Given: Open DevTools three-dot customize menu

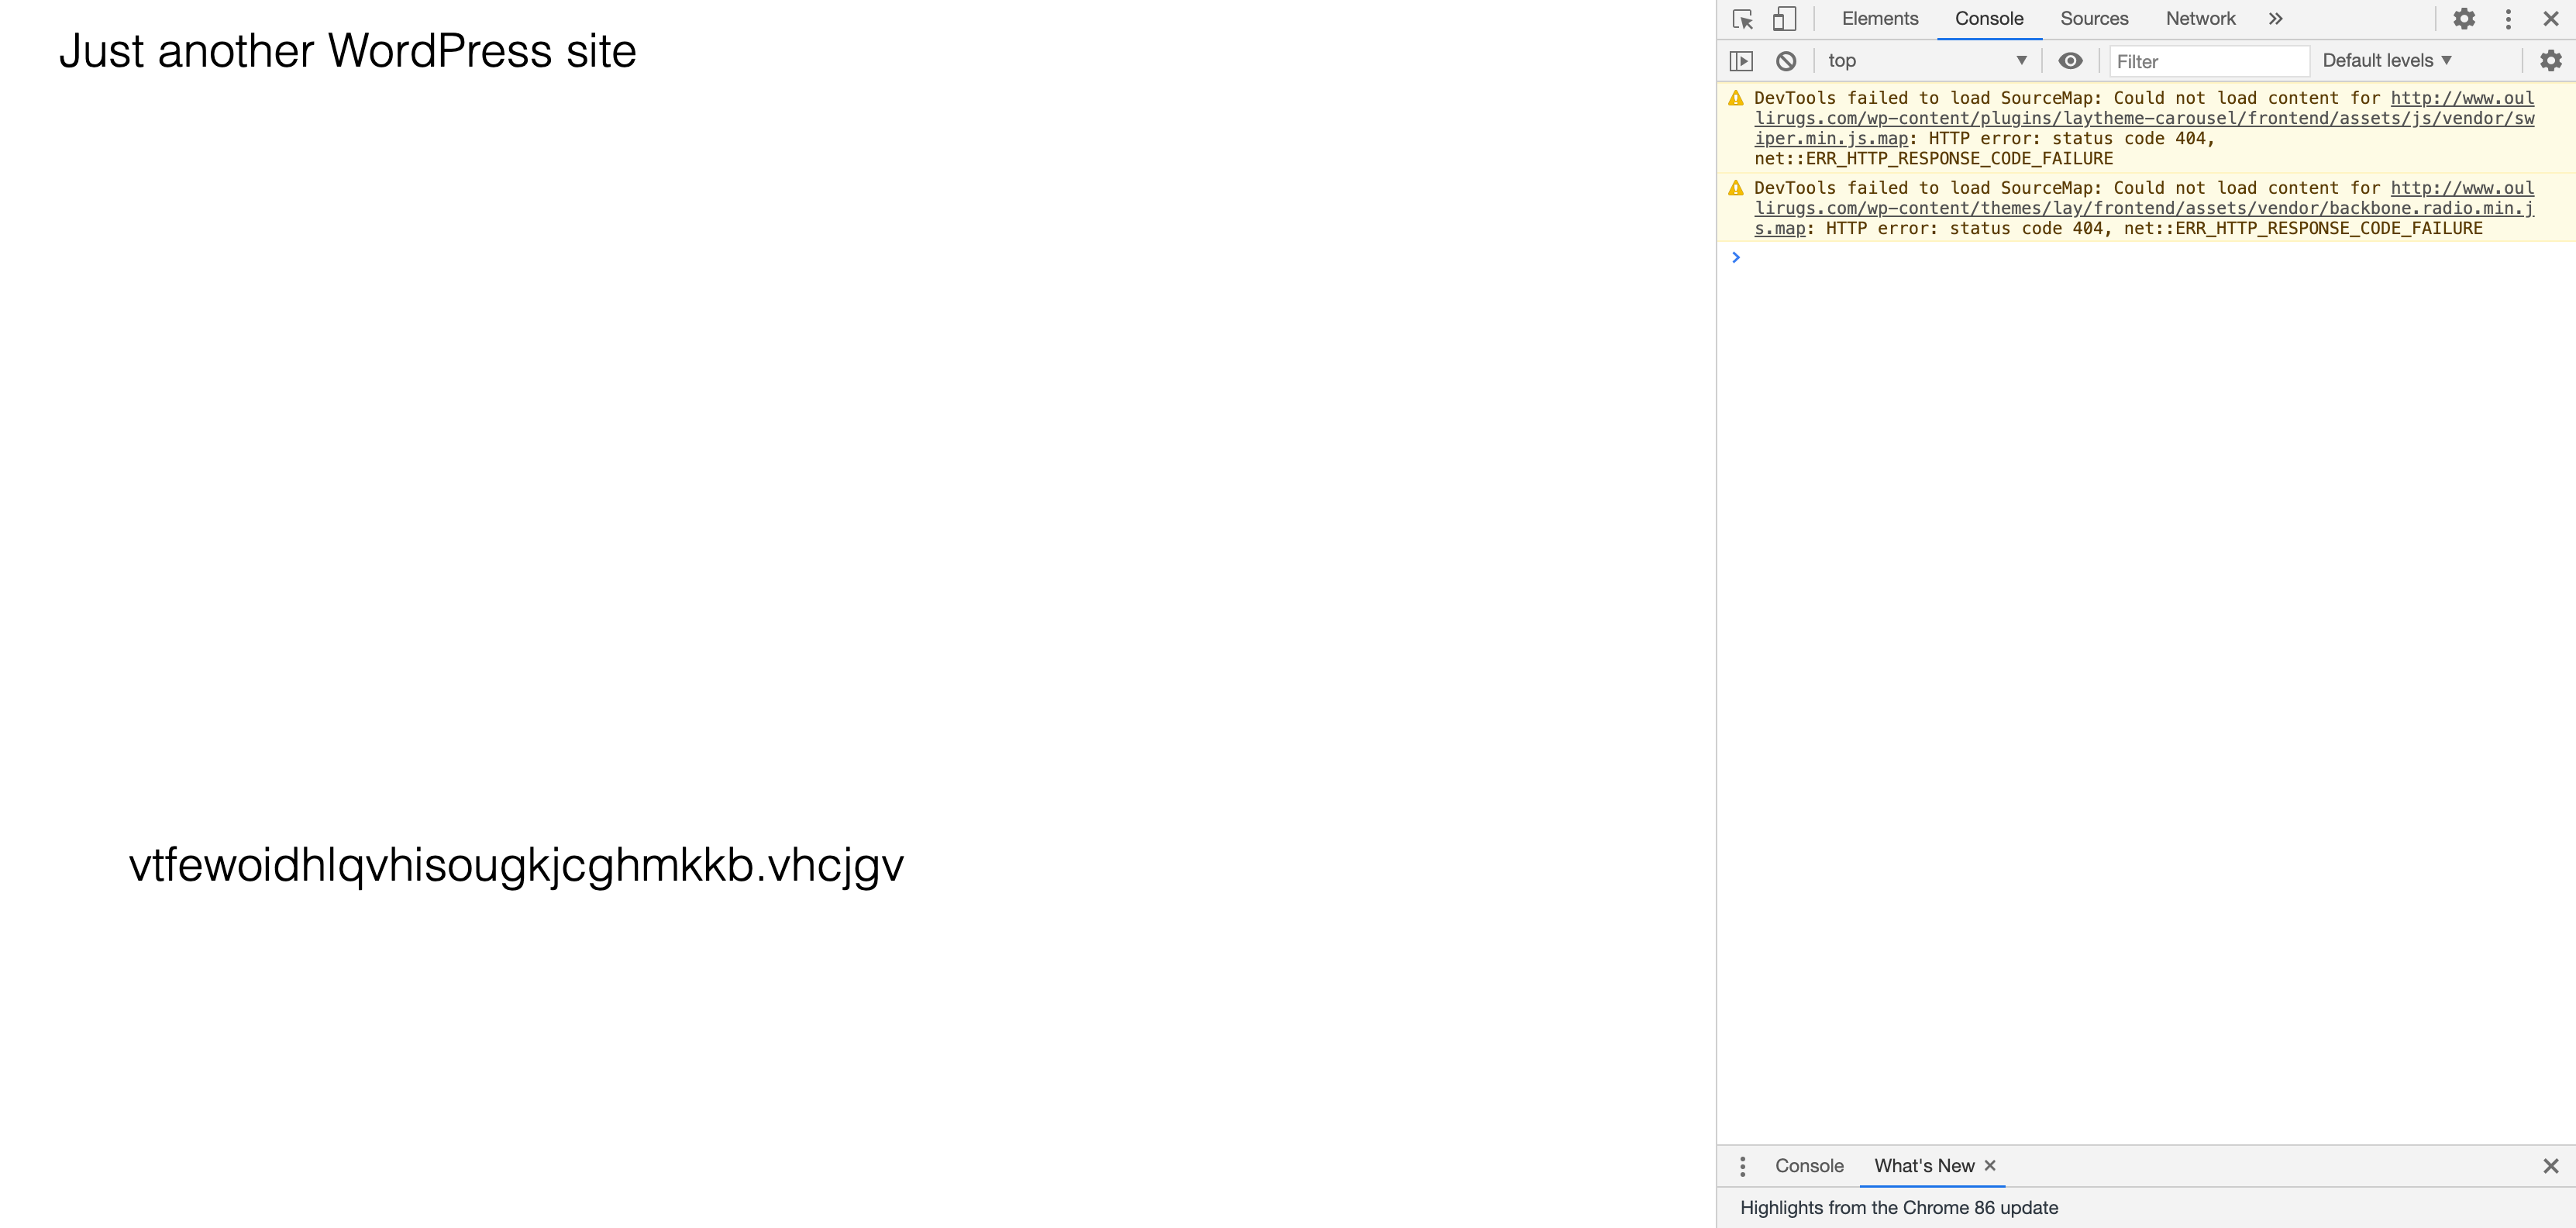Looking at the screenshot, I should pos(2508,19).
